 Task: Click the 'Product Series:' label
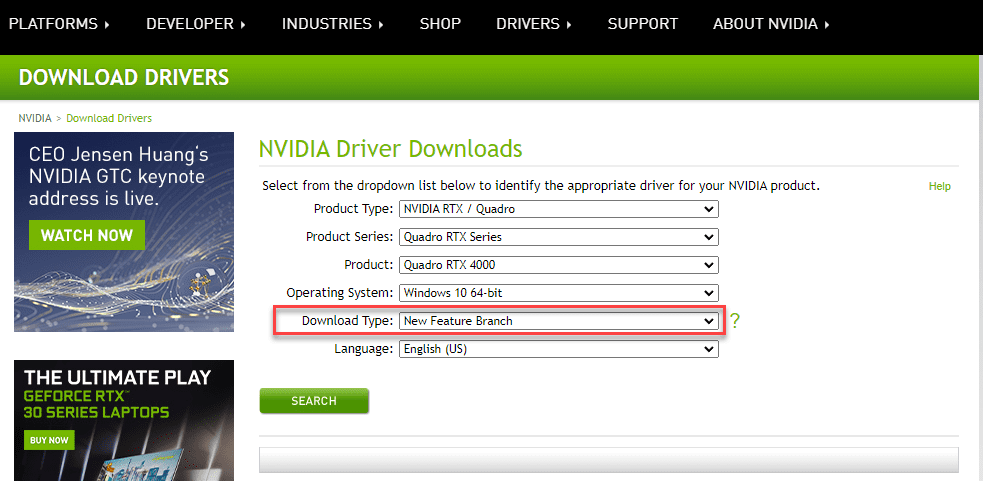click(x=350, y=237)
